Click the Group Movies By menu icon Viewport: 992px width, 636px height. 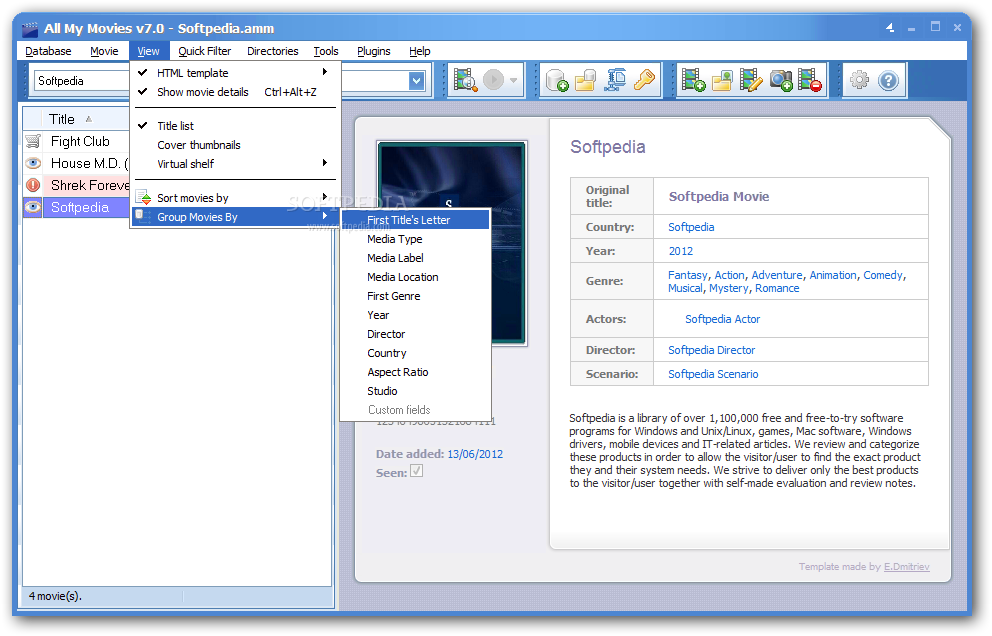(x=144, y=216)
